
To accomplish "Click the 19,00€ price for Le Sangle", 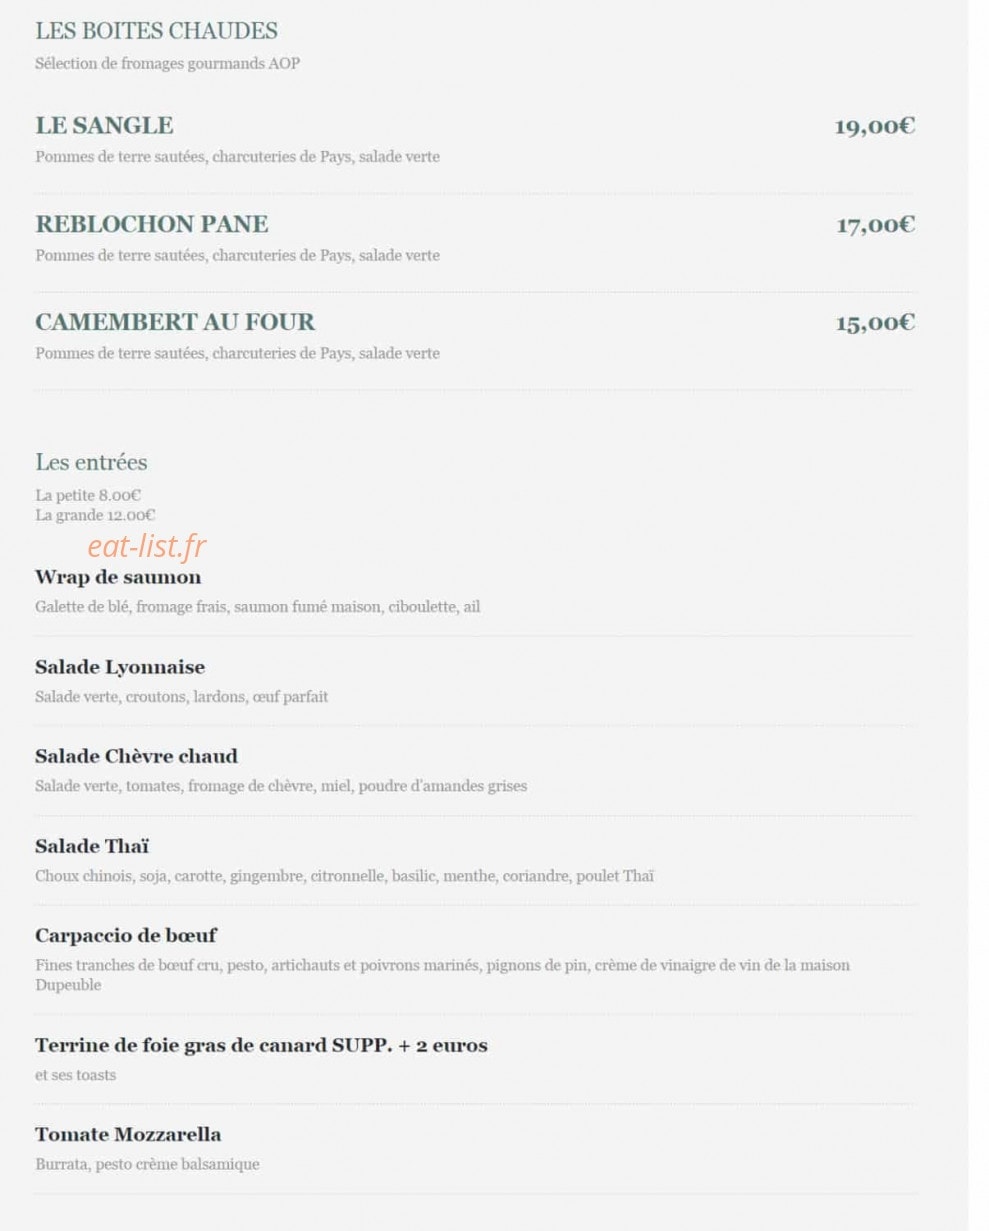I will (875, 126).
